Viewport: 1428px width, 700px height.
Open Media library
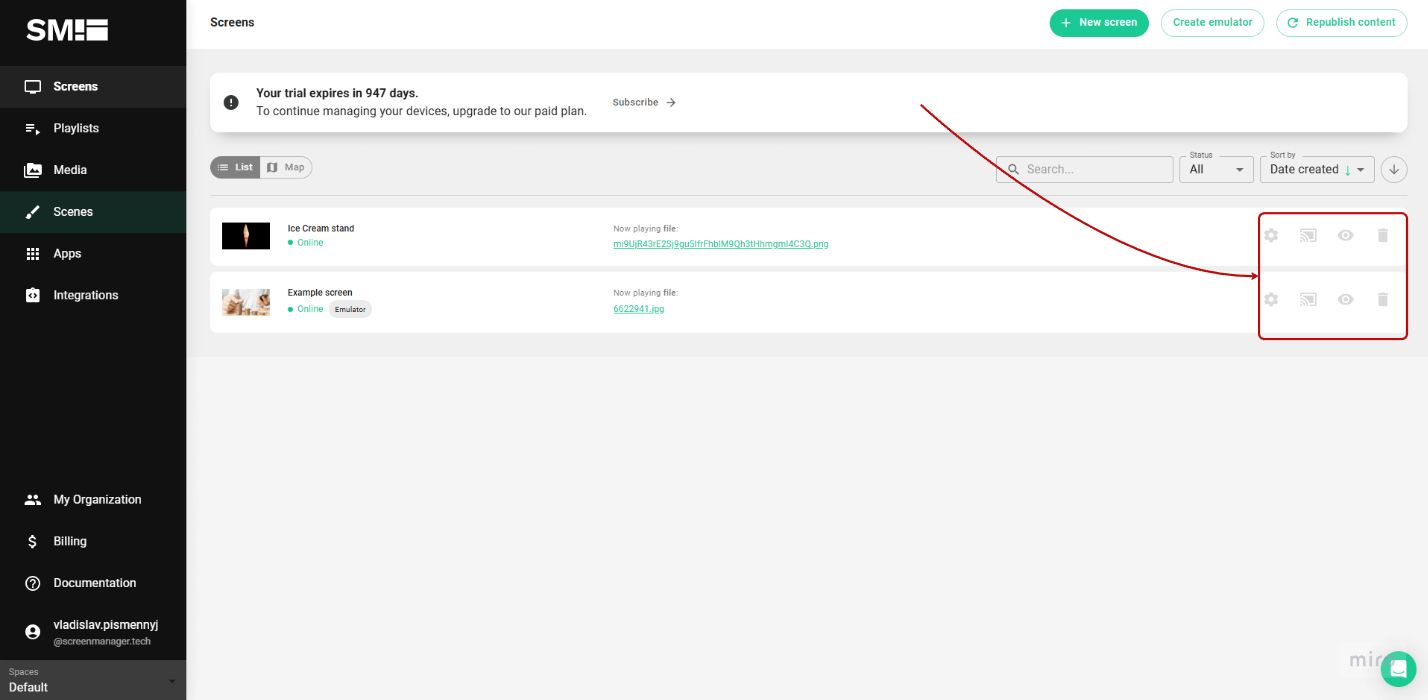coord(93,170)
